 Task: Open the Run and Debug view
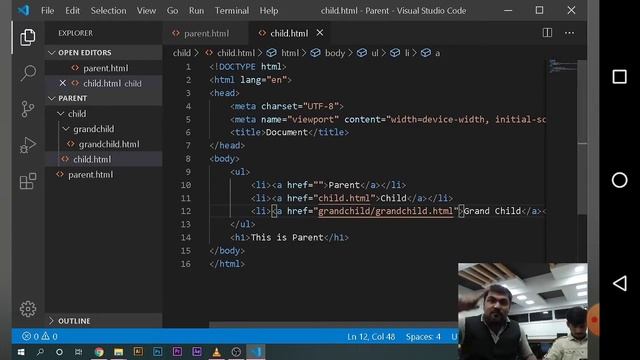coord(28,145)
